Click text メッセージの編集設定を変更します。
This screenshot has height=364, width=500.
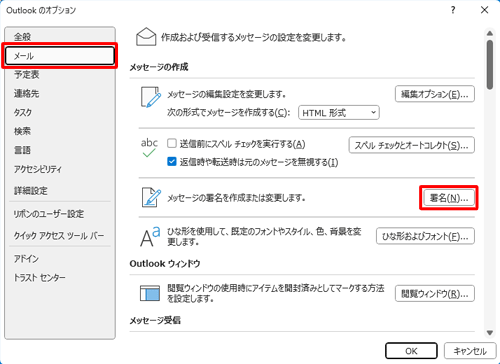227,94
